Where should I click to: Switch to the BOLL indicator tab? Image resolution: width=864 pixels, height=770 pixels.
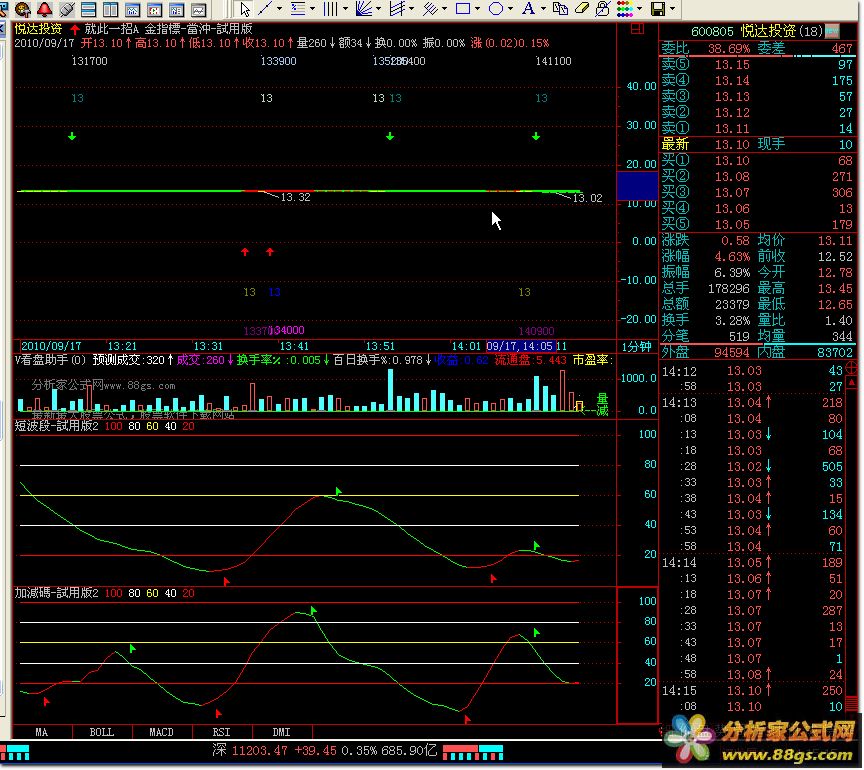[x=102, y=733]
